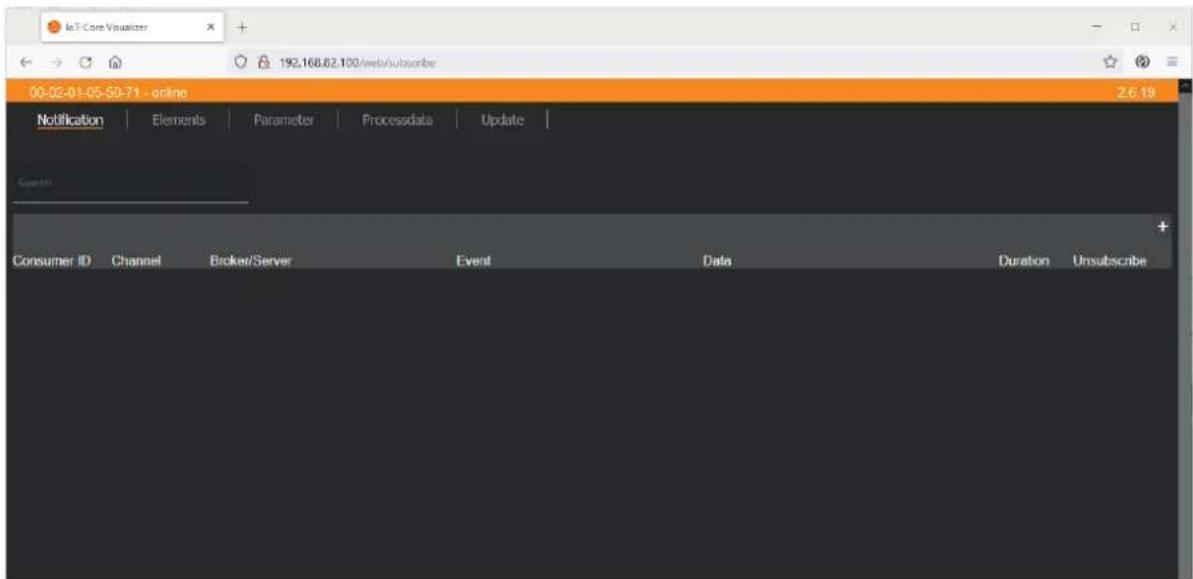Screen dimensions: 1193x579
Task: Click the address bar URL 192.168.82.100
Action: [x=358, y=64]
